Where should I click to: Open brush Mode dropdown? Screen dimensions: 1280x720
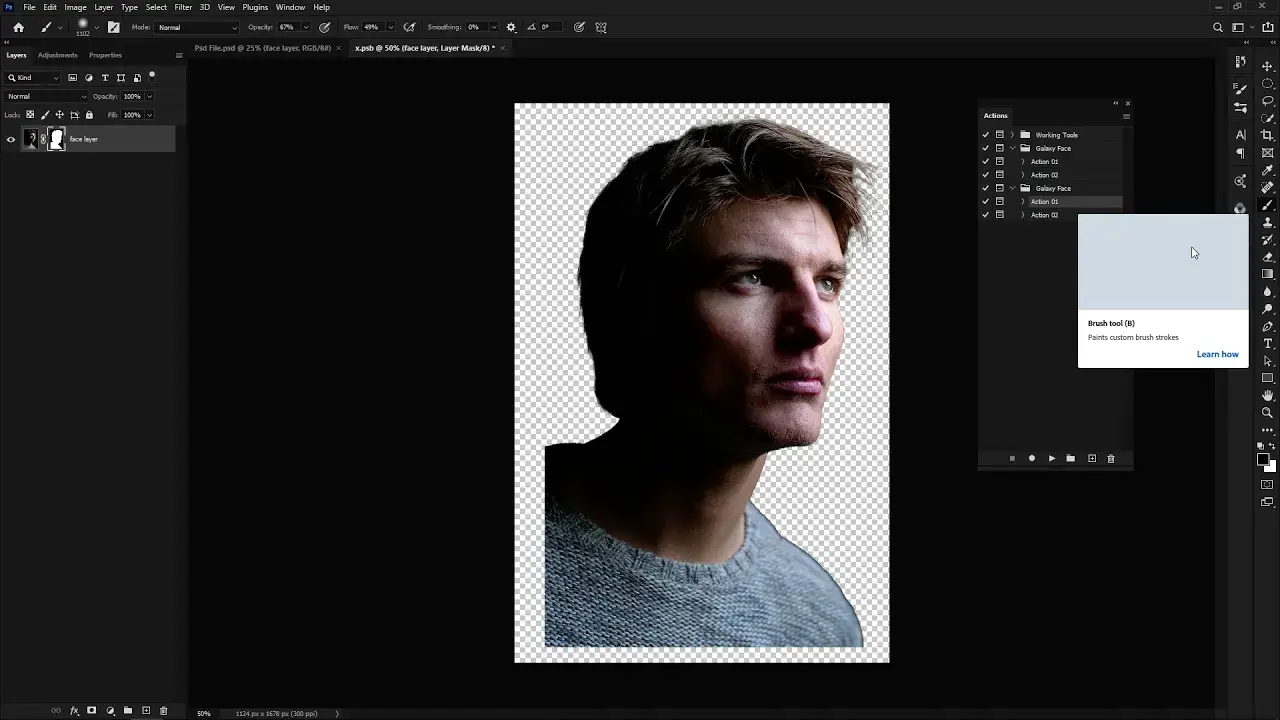tap(198, 27)
